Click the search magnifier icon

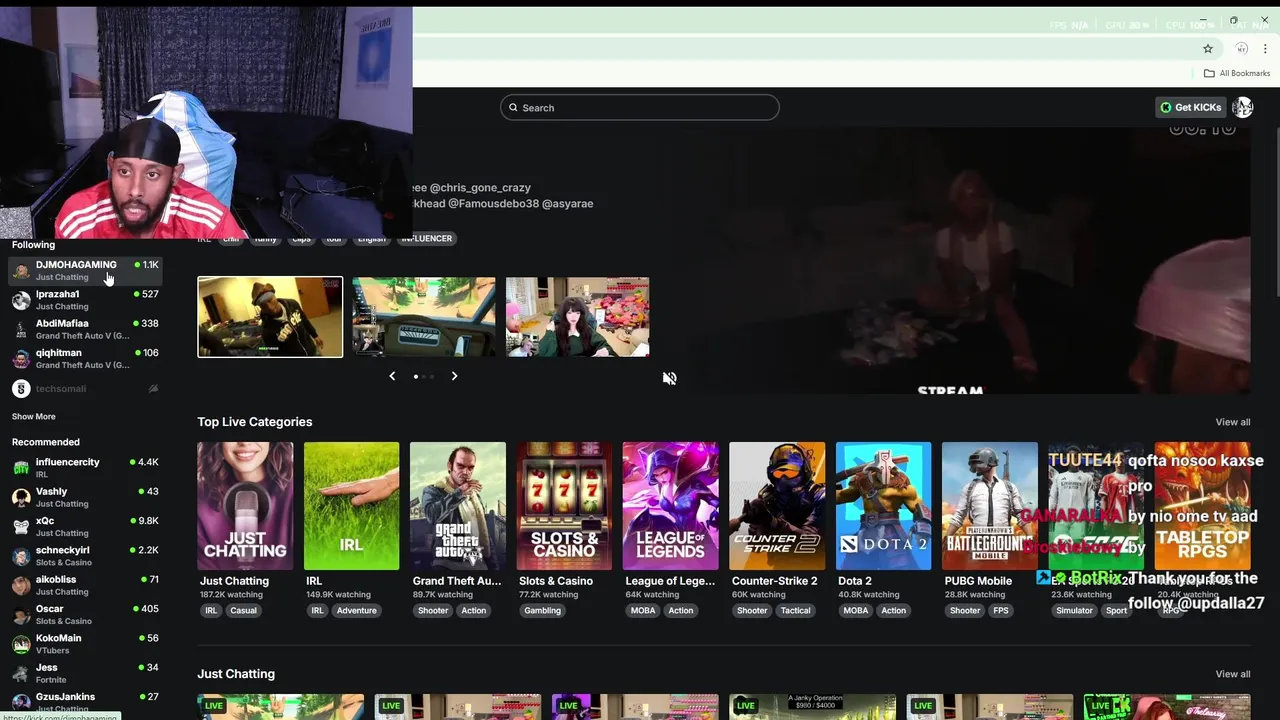[x=514, y=108]
